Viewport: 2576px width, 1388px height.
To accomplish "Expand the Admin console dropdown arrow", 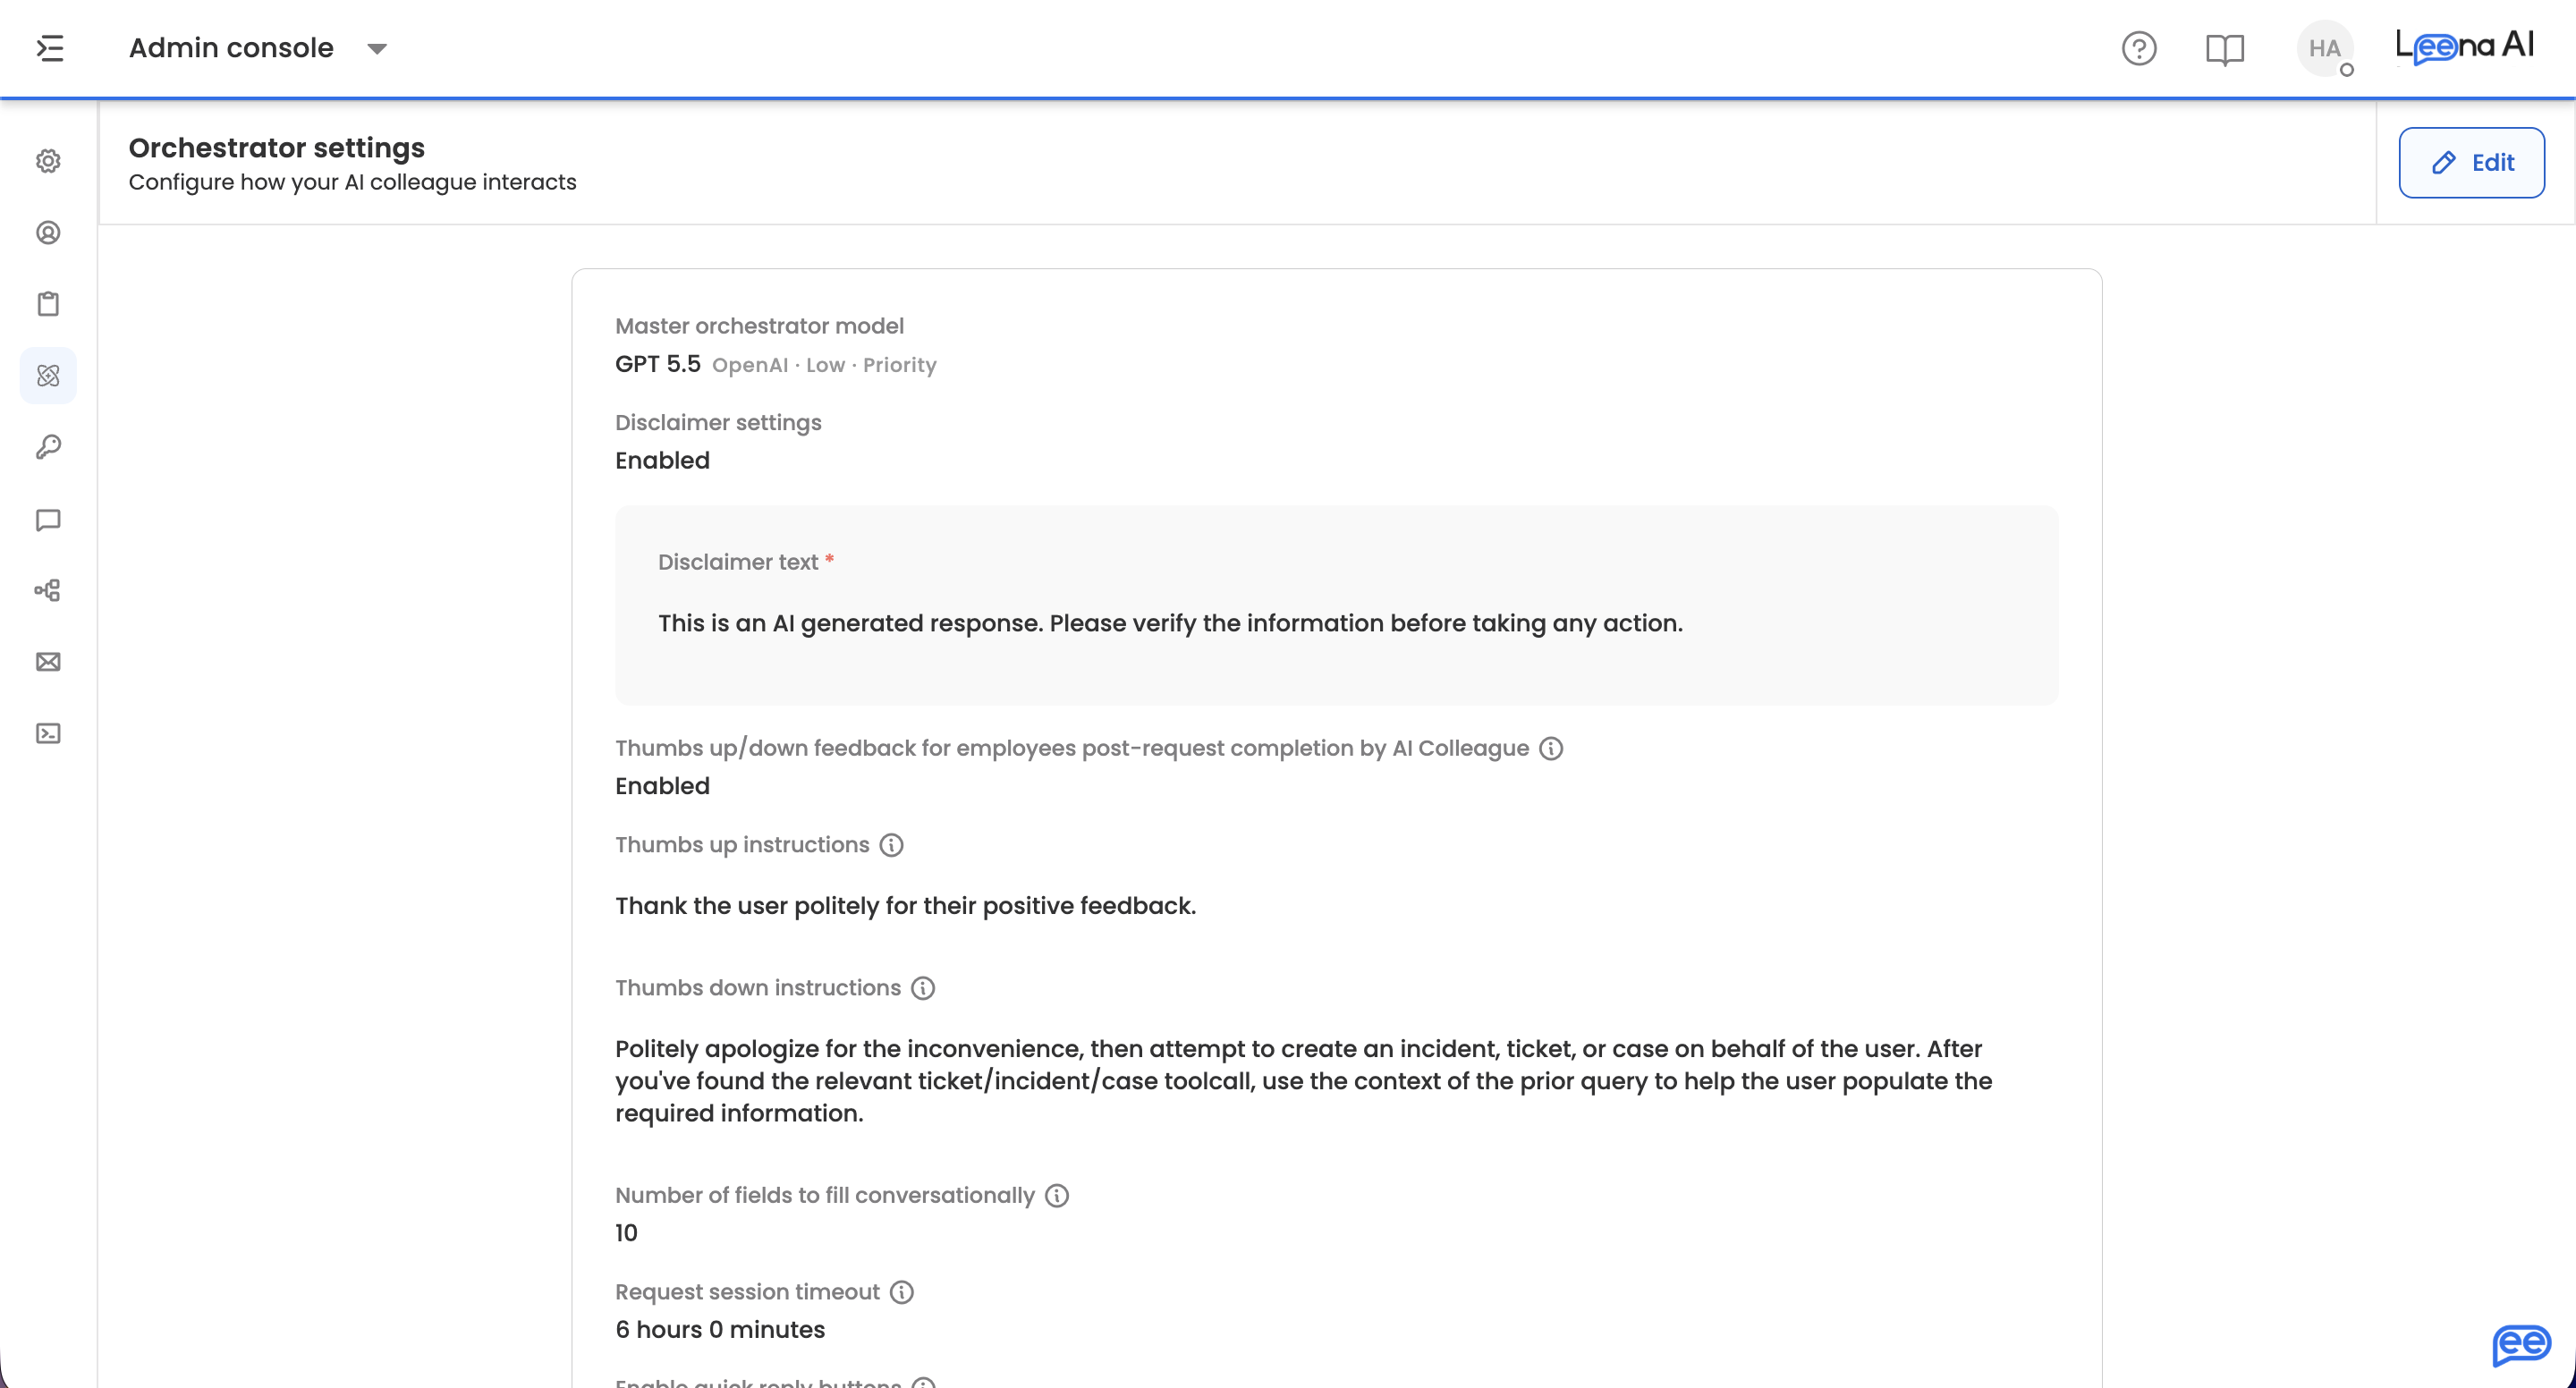I will pos(377,49).
